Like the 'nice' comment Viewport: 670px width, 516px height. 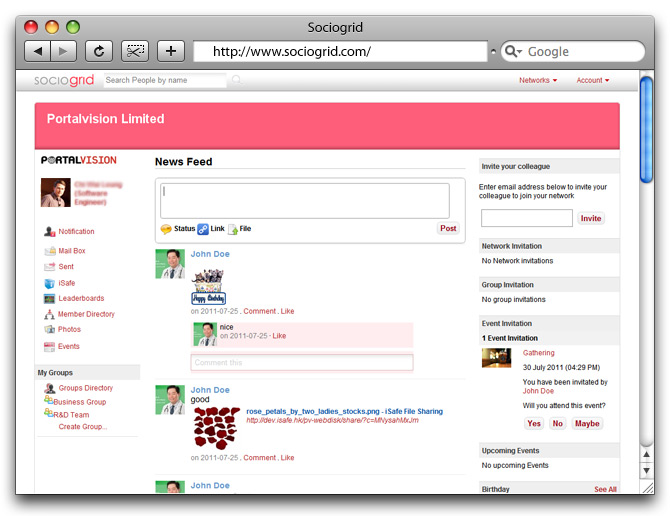click(x=279, y=336)
